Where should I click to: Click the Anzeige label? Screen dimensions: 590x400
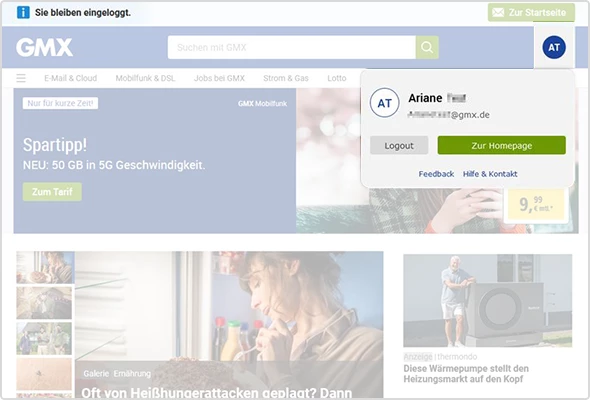418,357
